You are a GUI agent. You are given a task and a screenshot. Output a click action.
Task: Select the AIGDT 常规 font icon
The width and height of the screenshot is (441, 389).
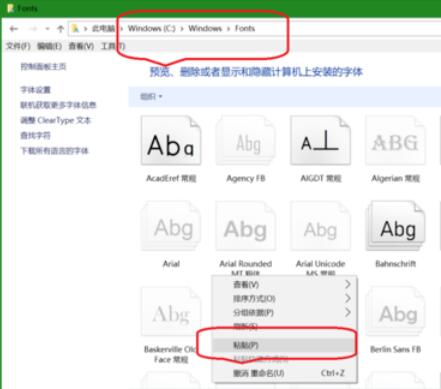[x=321, y=141]
